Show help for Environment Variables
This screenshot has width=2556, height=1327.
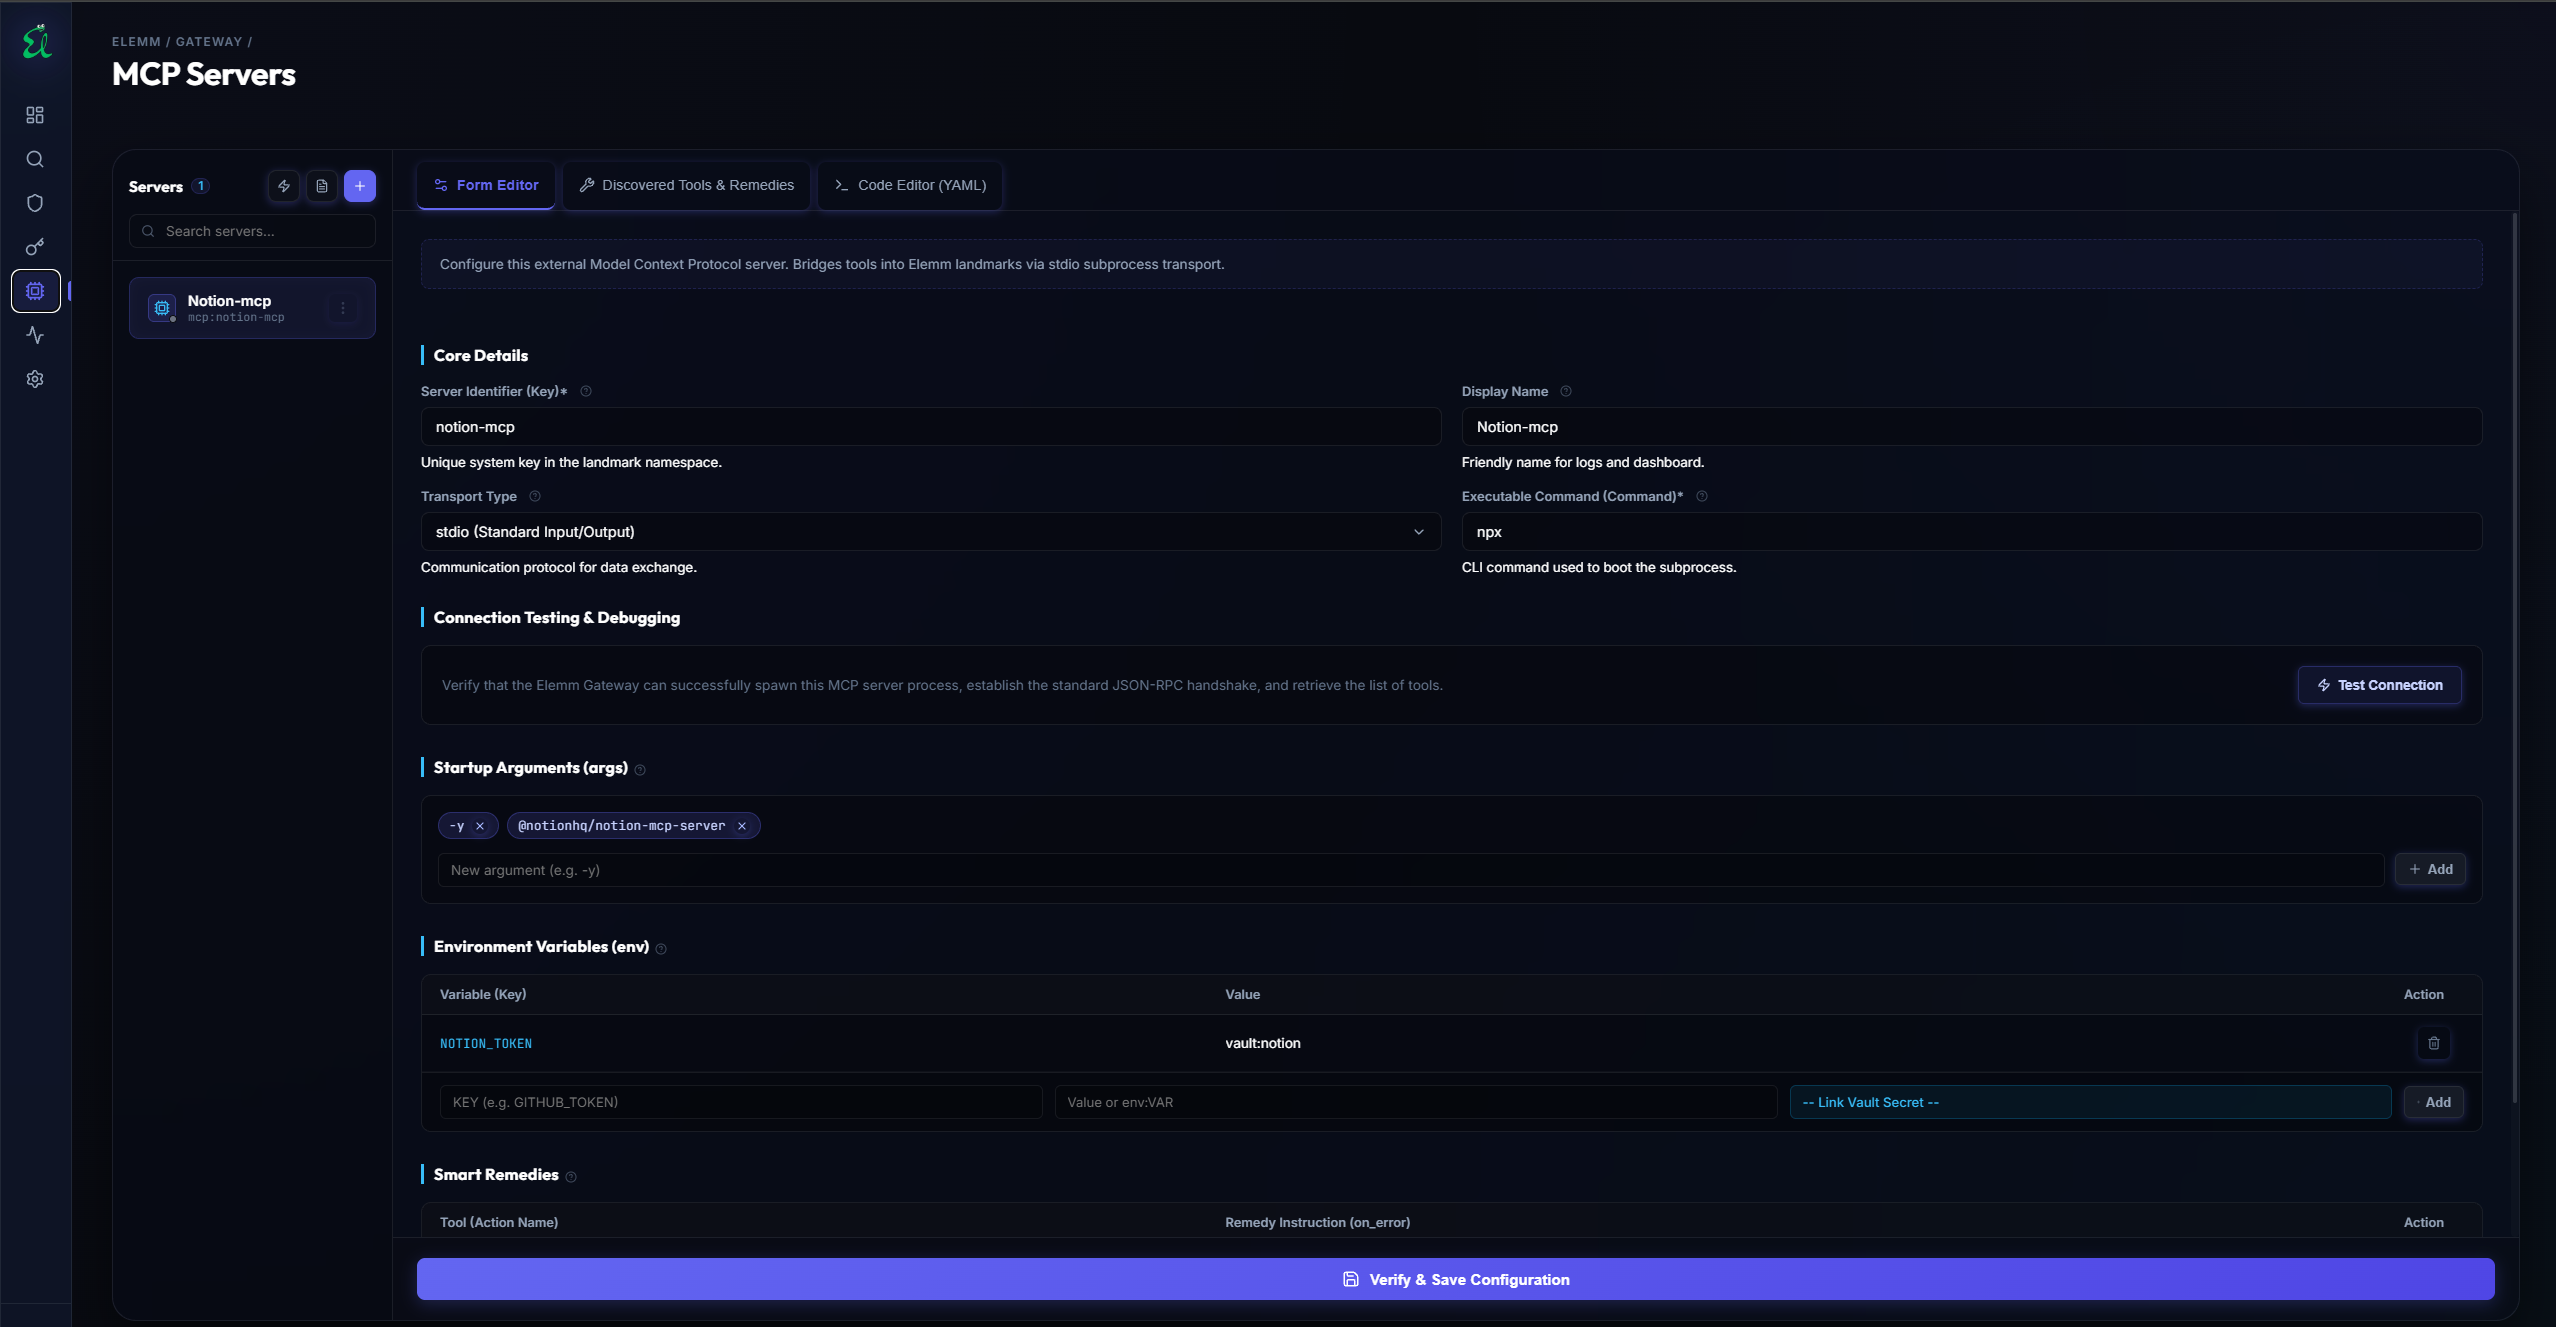661,949
